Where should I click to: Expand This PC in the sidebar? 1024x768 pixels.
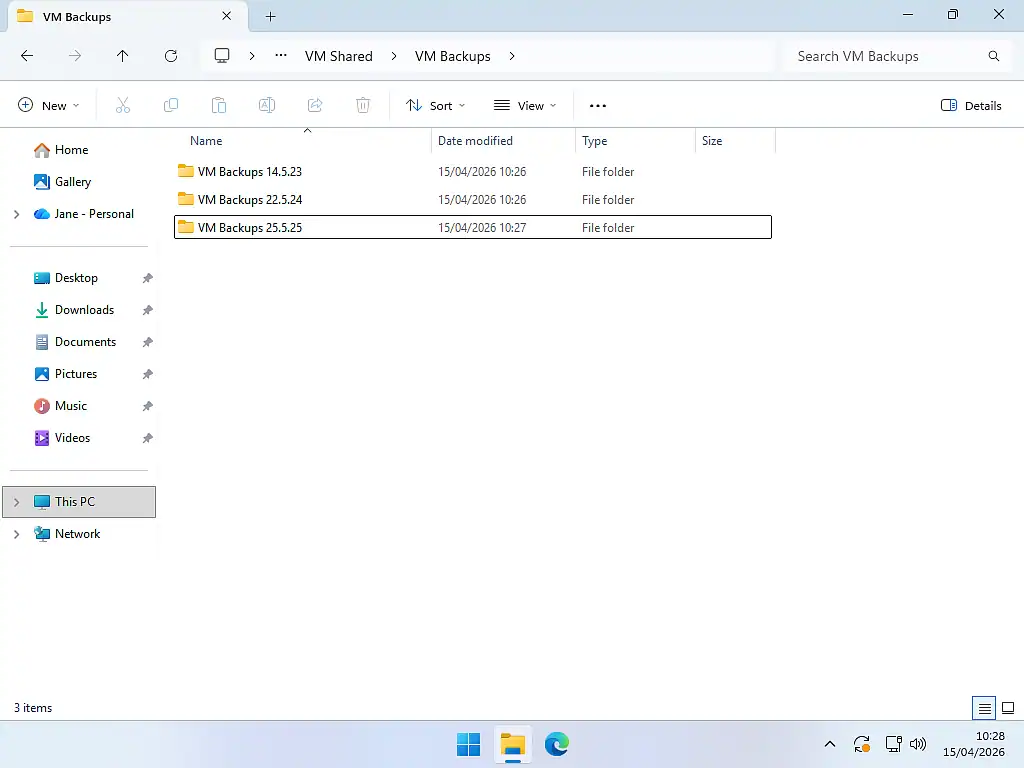pyautogui.click(x=16, y=501)
